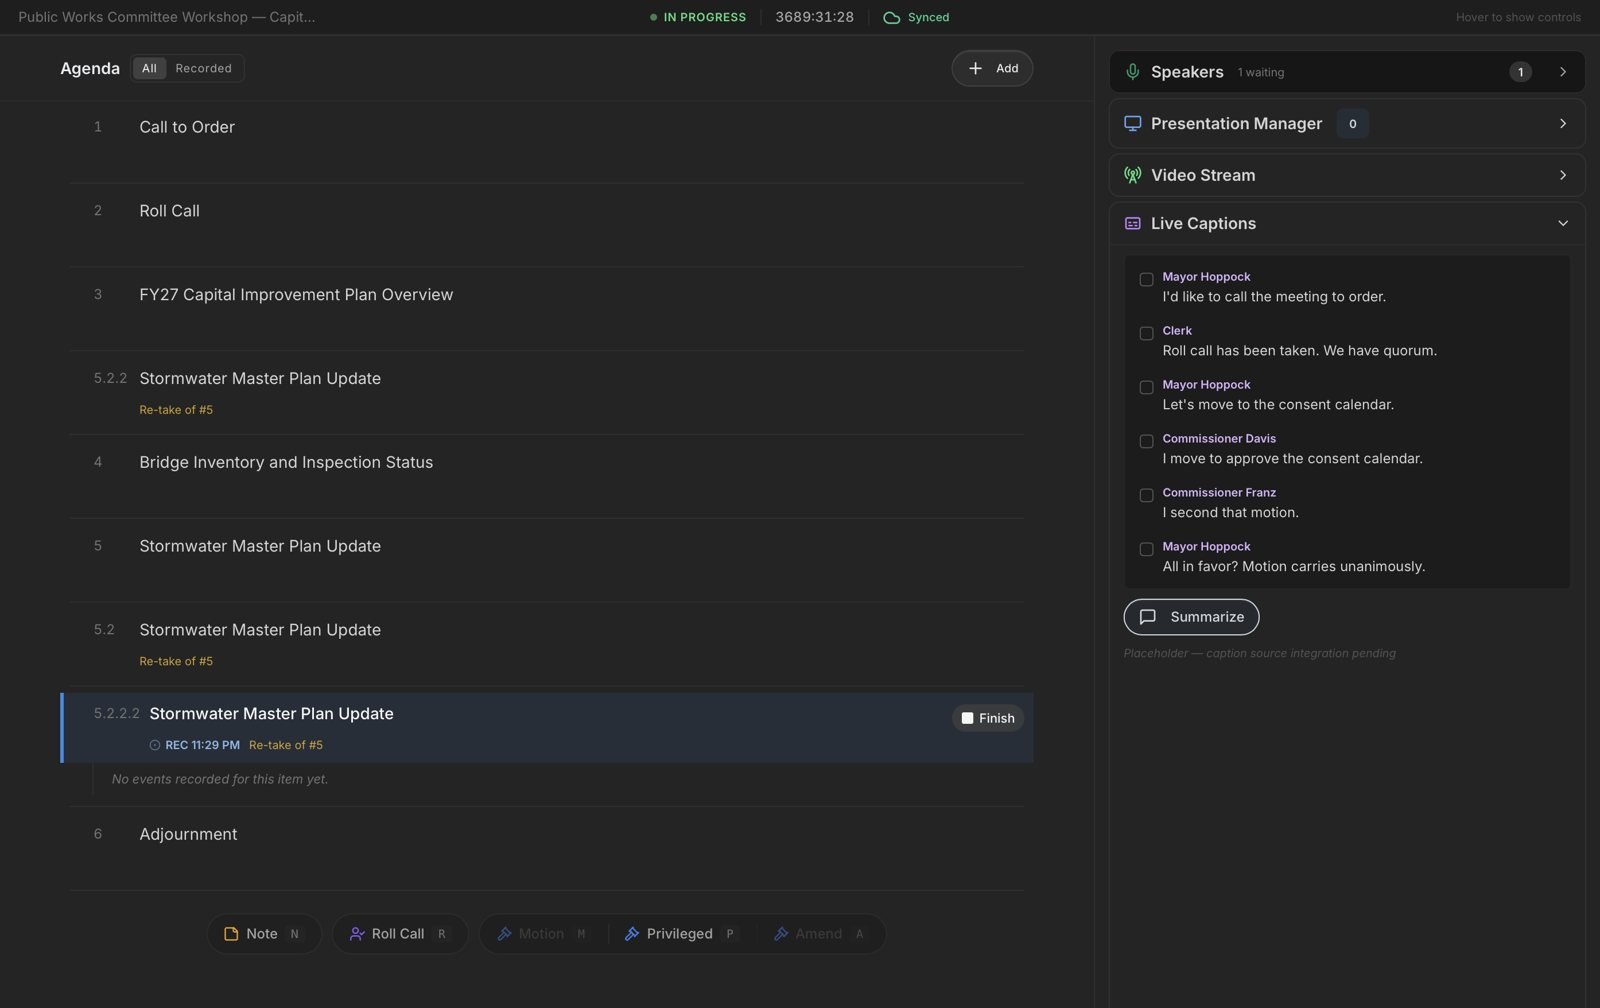
Task: Switch to the Recorded agenda filter tab
Action: tap(203, 68)
